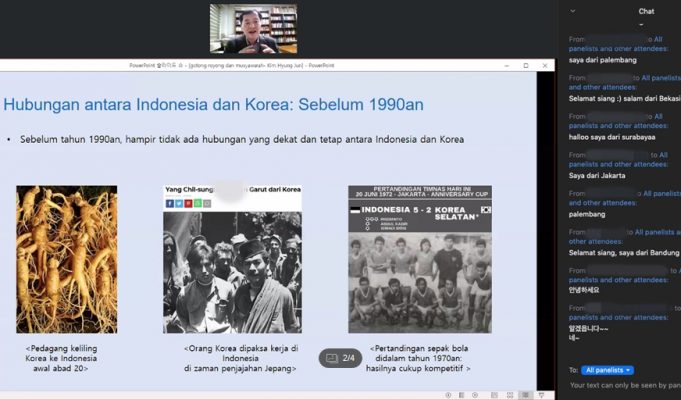This screenshot has width=681, height=400.
Task: Click the Indonesia vs Korea football team photo
Action: 420,259
